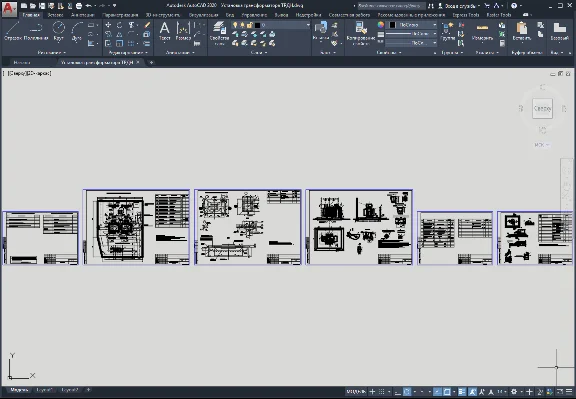The image size is (576, 399).
Task: Select the Круг (Circle) tool
Action: pos(58,31)
